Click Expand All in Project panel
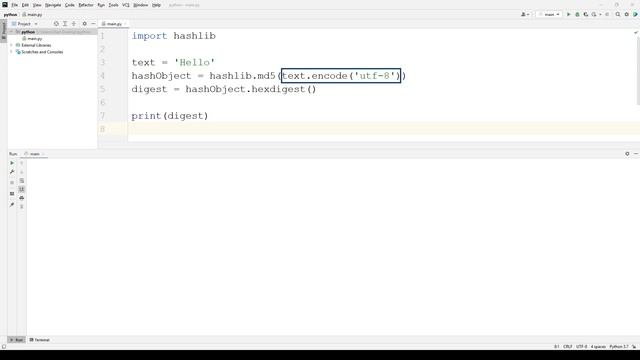This screenshot has width=640, height=360. tap(65, 24)
